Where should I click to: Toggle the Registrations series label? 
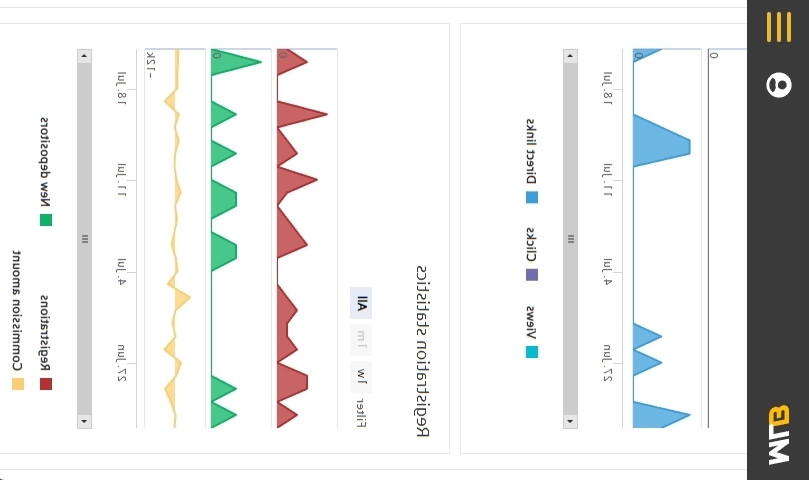coord(45,334)
